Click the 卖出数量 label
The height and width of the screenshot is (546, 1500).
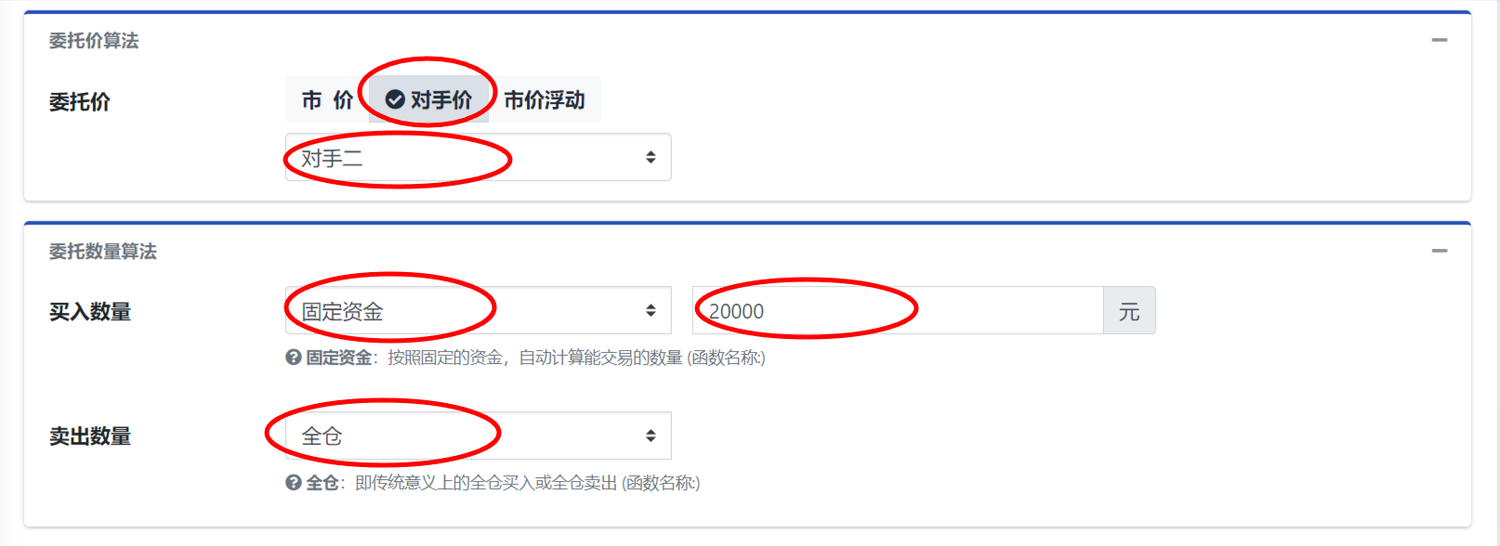pos(90,437)
